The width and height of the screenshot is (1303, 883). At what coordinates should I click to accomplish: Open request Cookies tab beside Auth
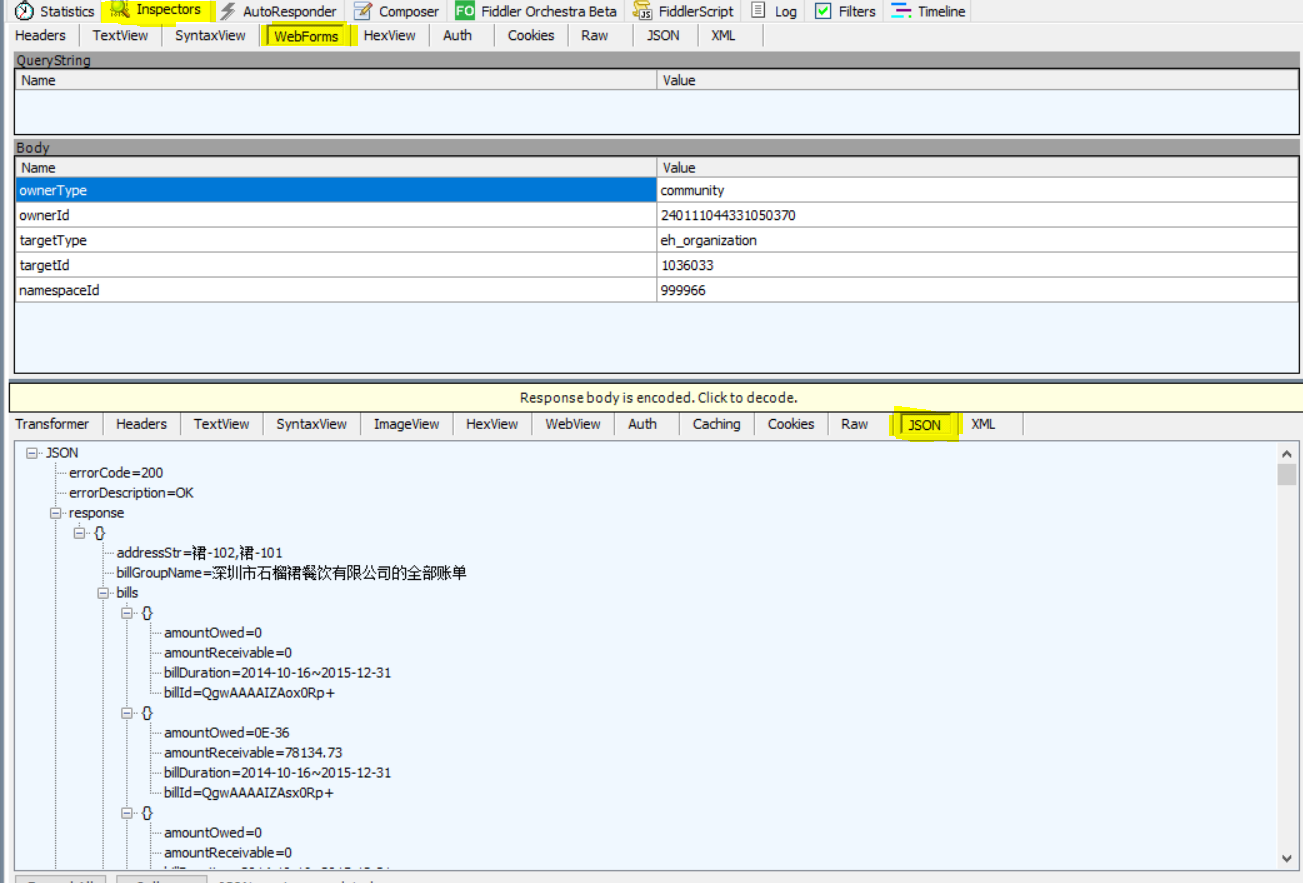(x=531, y=35)
